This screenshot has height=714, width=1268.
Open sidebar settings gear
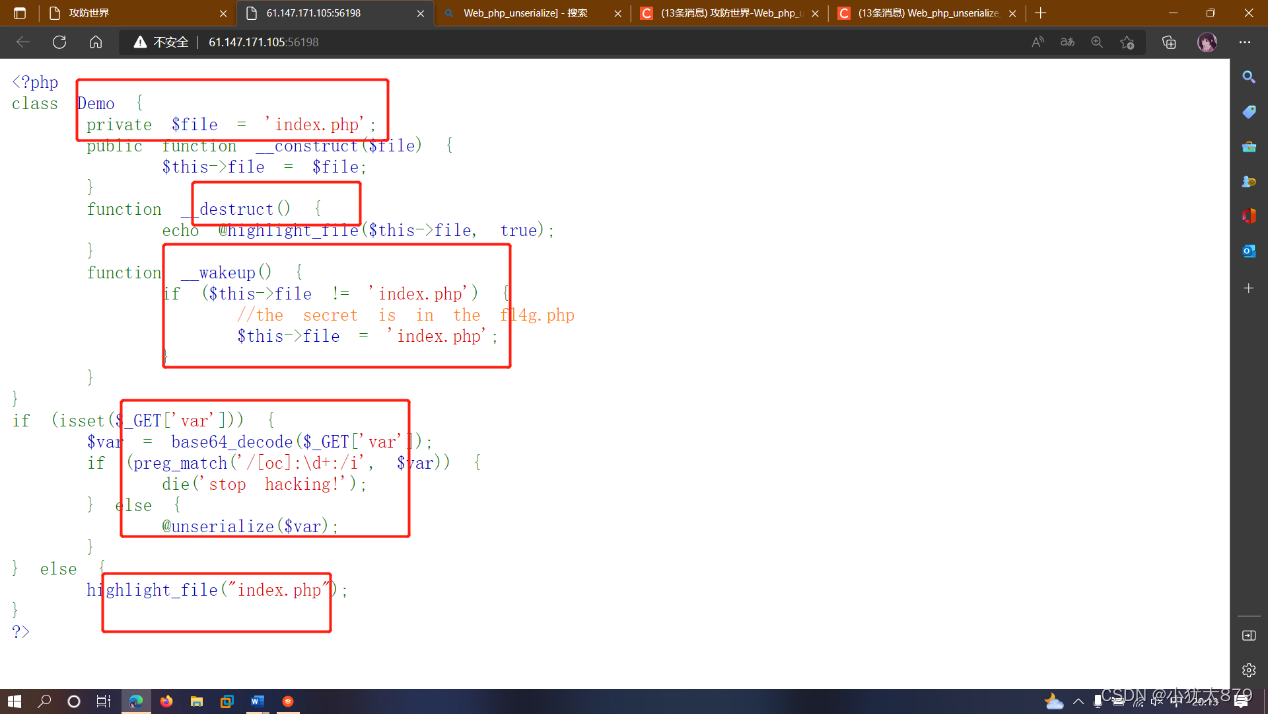1249,670
